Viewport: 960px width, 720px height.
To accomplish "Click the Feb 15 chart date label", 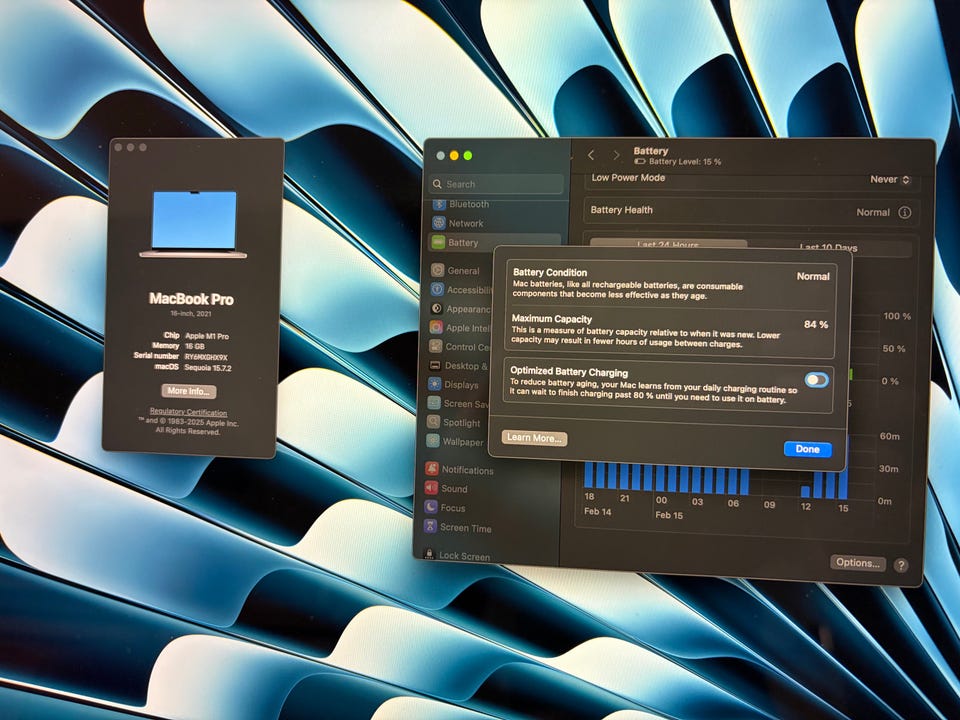I will [669, 515].
